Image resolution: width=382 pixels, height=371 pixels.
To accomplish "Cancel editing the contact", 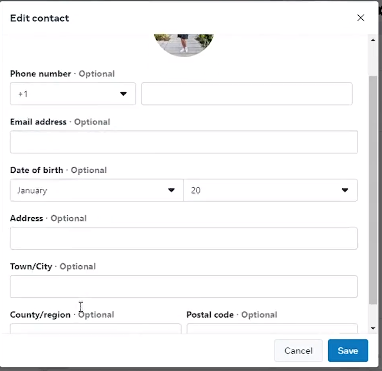I will click(298, 350).
